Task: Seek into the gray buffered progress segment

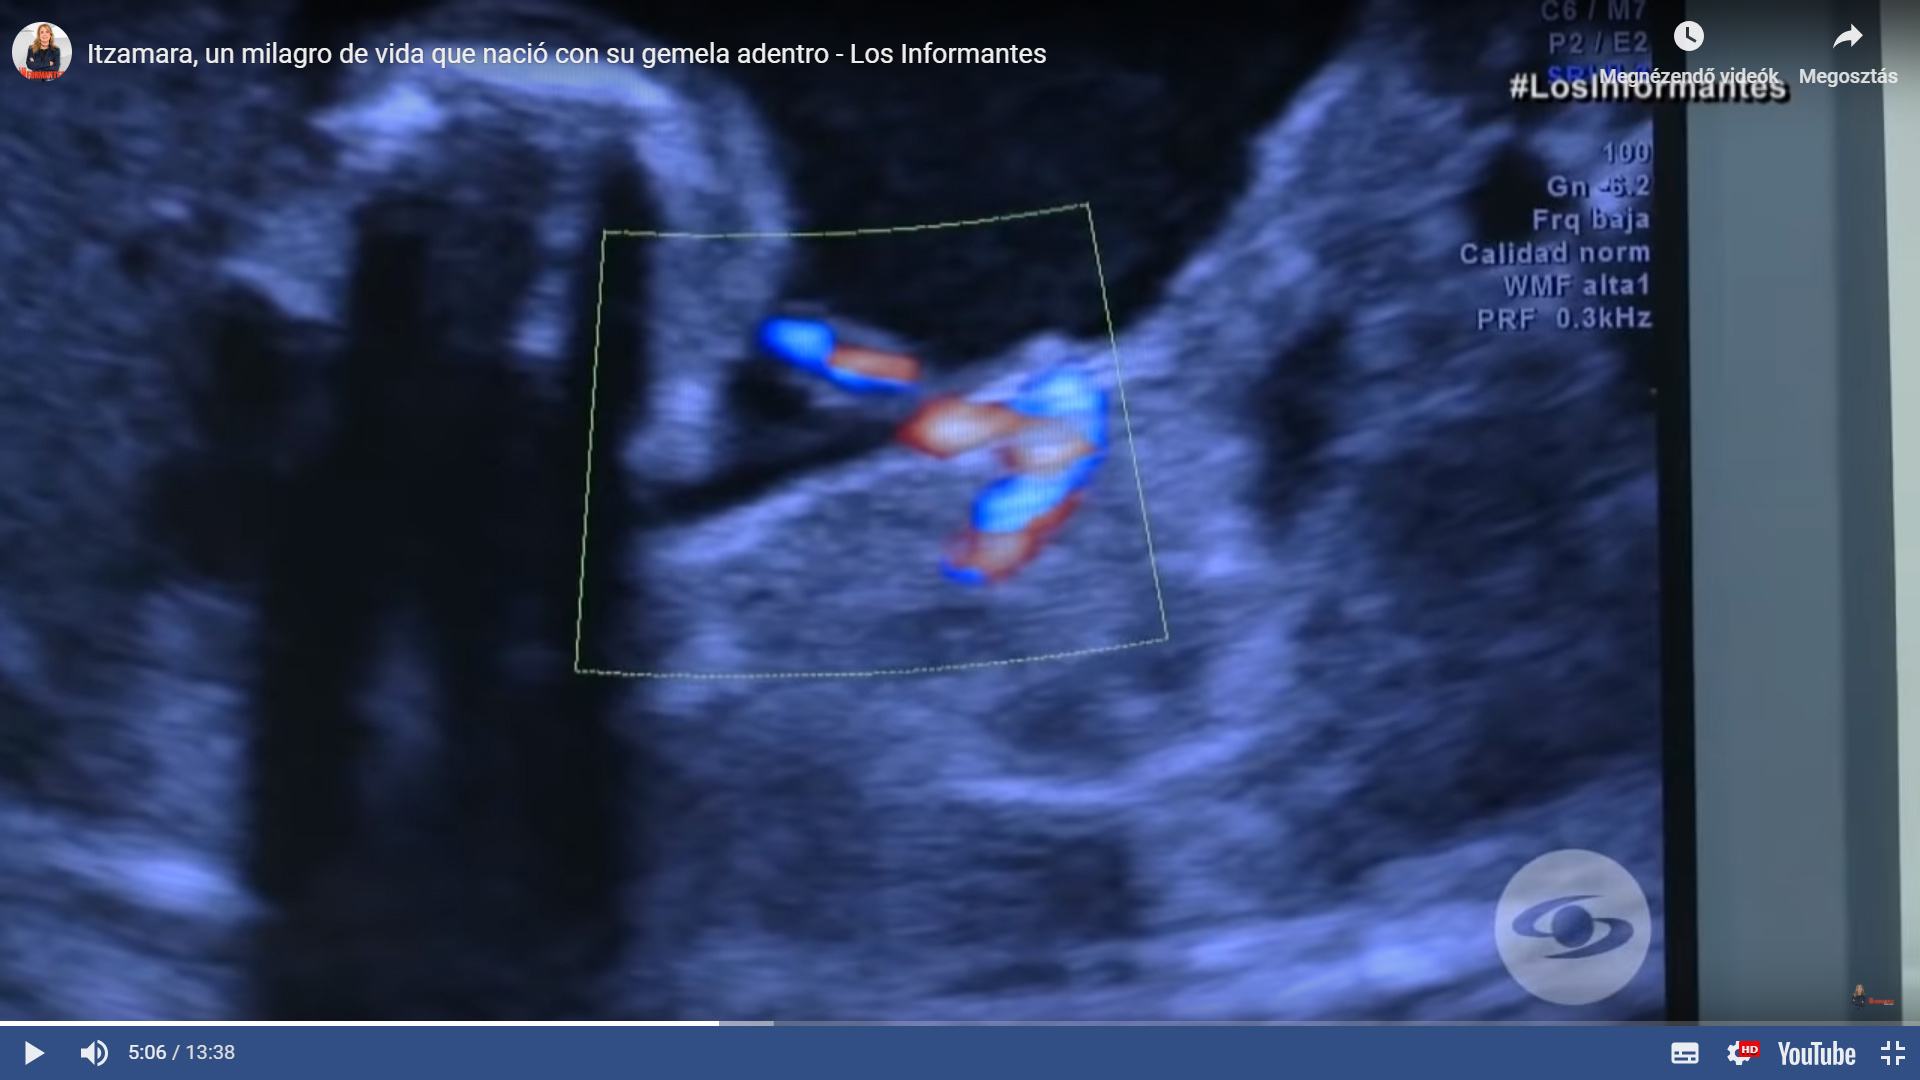Action: tap(747, 1023)
